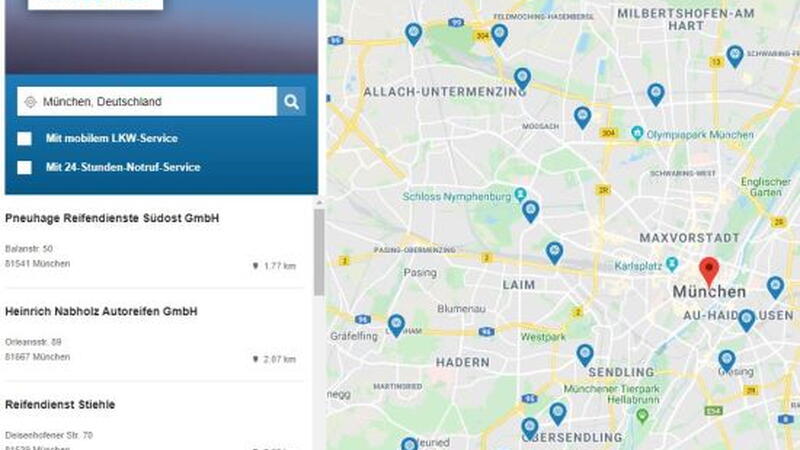Click the red München location pin

[x=709, y=272]
